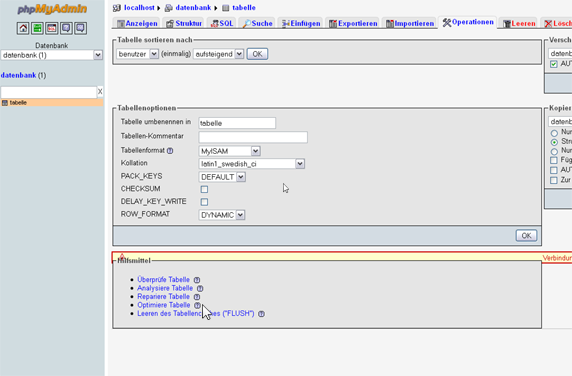Open help icon next to Überprüfe Tabelle
Viewport: 572px width, 376px height.
197,280
